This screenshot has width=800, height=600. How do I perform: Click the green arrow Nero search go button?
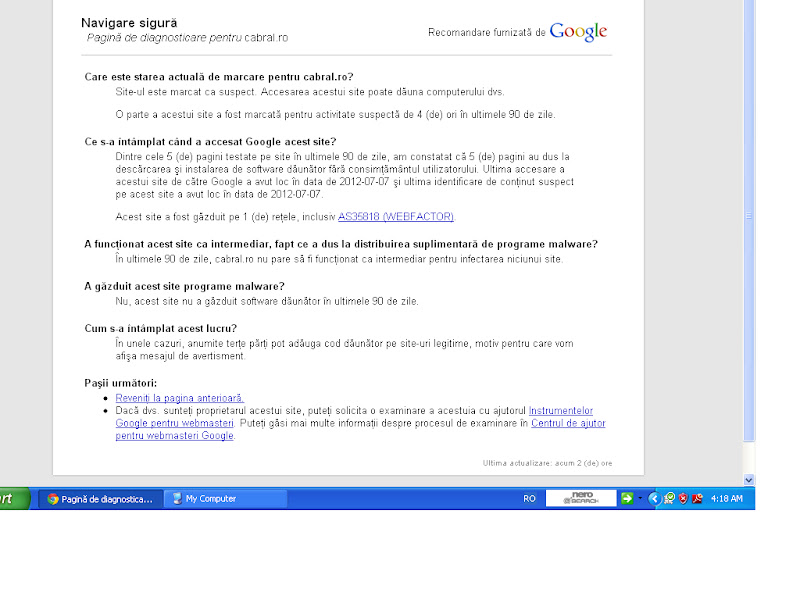click(x=627, y=498)
